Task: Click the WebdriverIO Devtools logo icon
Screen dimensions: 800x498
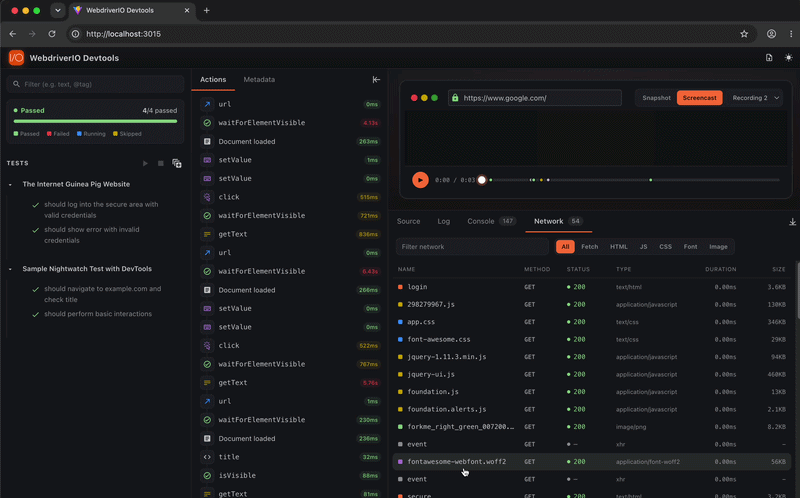Action: pyautogui.click(x=16, y=58)
